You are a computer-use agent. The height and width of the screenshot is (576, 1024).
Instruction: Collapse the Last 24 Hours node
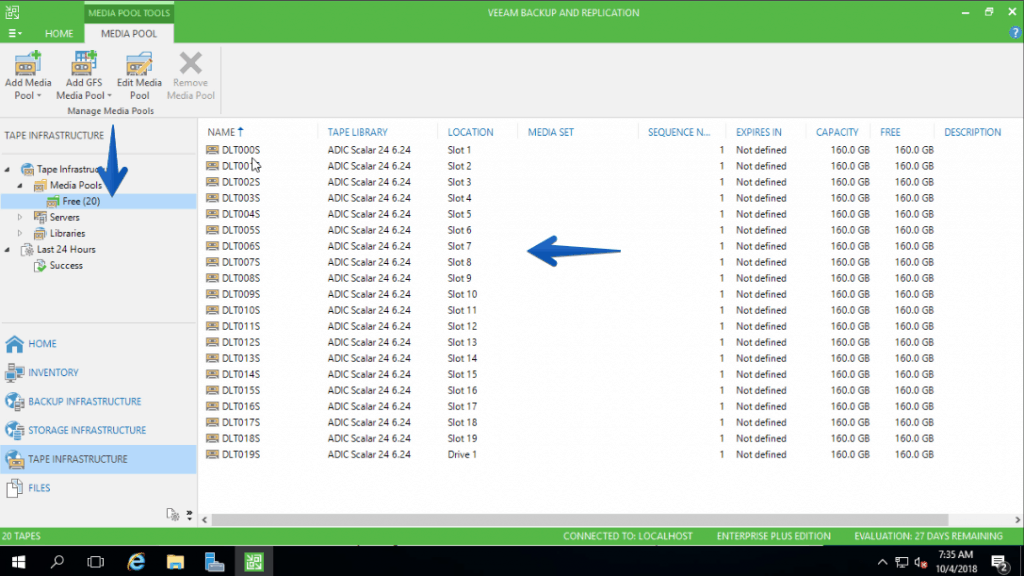click(7, 249)
